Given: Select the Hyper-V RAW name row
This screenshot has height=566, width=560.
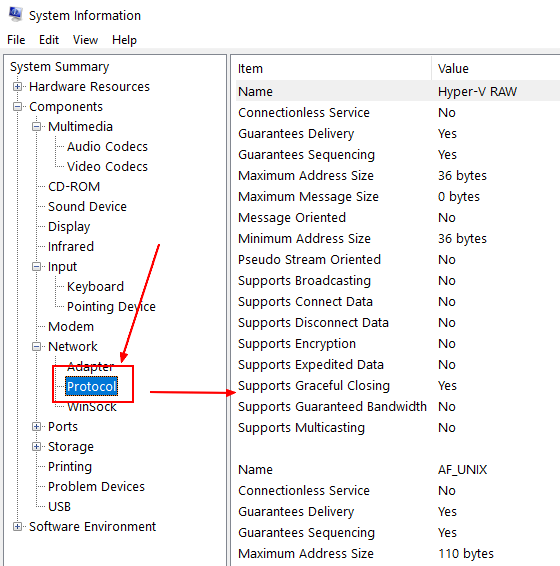Looking at the screenshot, I should click(398, 91).
